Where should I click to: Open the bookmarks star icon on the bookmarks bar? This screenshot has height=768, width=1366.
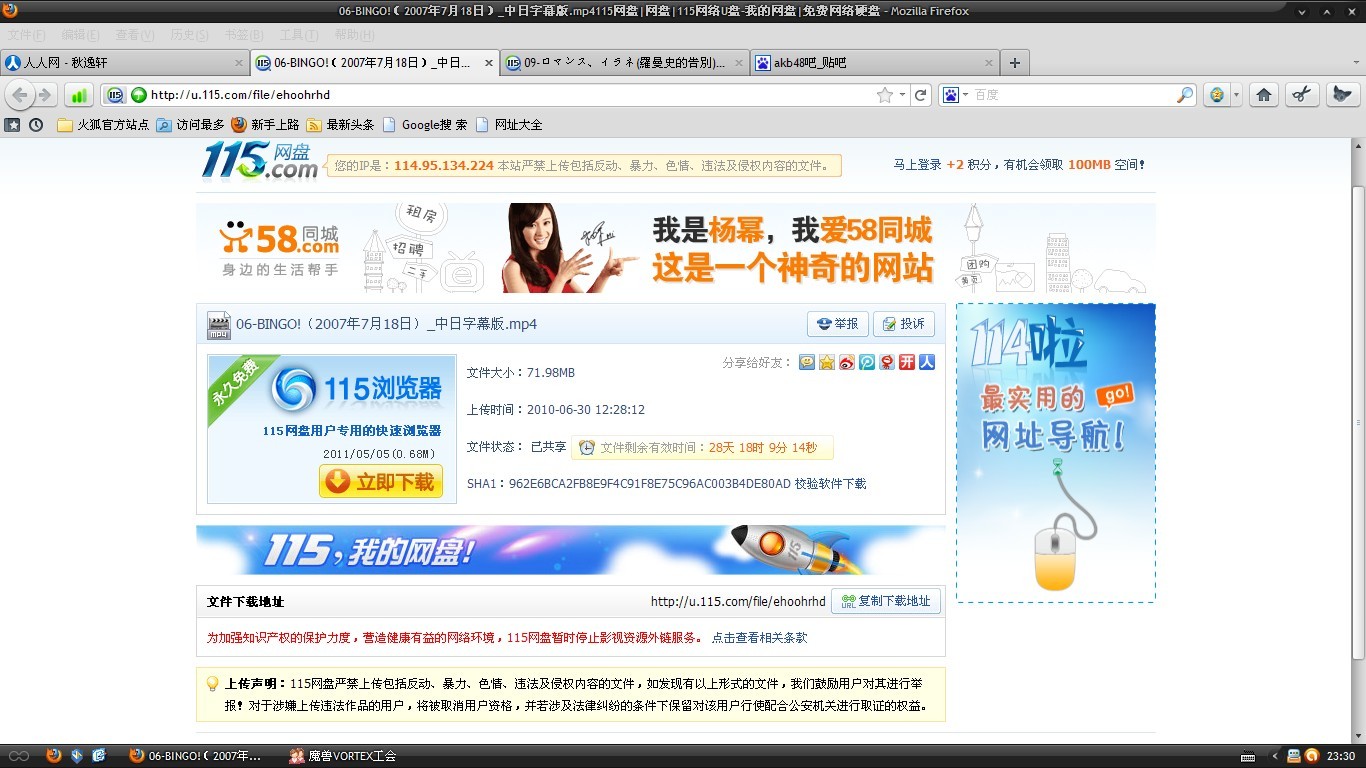12,125
